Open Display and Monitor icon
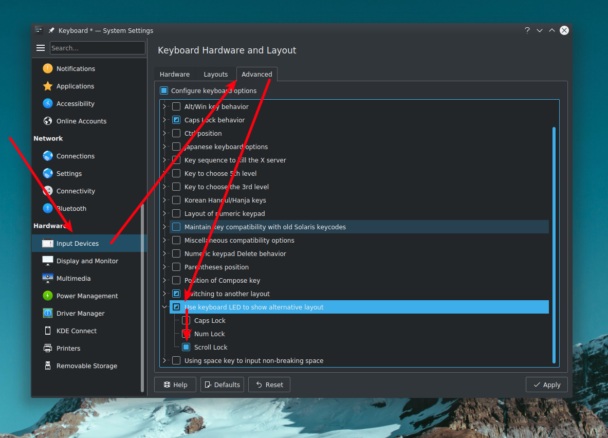Viewport: 608px width, 438px height. click(48, 261)
